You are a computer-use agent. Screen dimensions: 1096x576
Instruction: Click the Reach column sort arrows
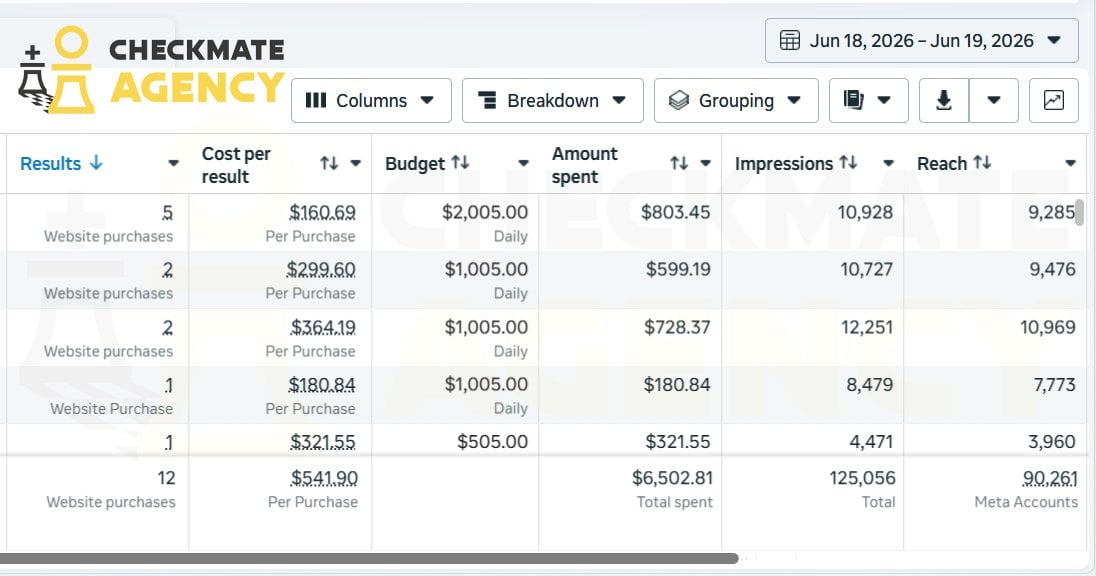(982, 163)
